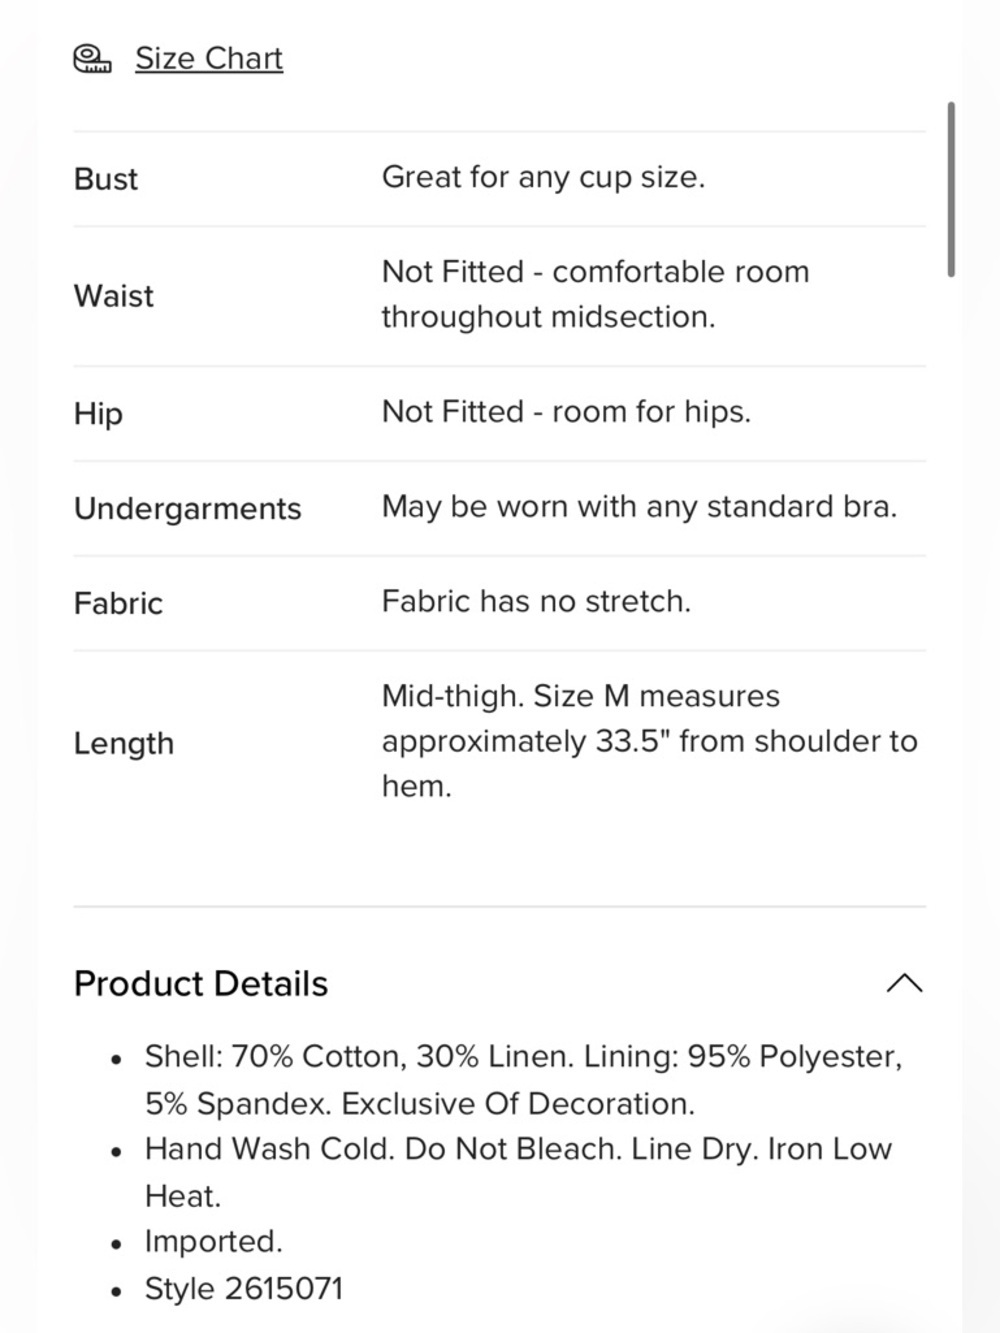Screen dimensions: 1000x1333
Task: Select the Shell fabric composition bullet
Action: 524,1080
